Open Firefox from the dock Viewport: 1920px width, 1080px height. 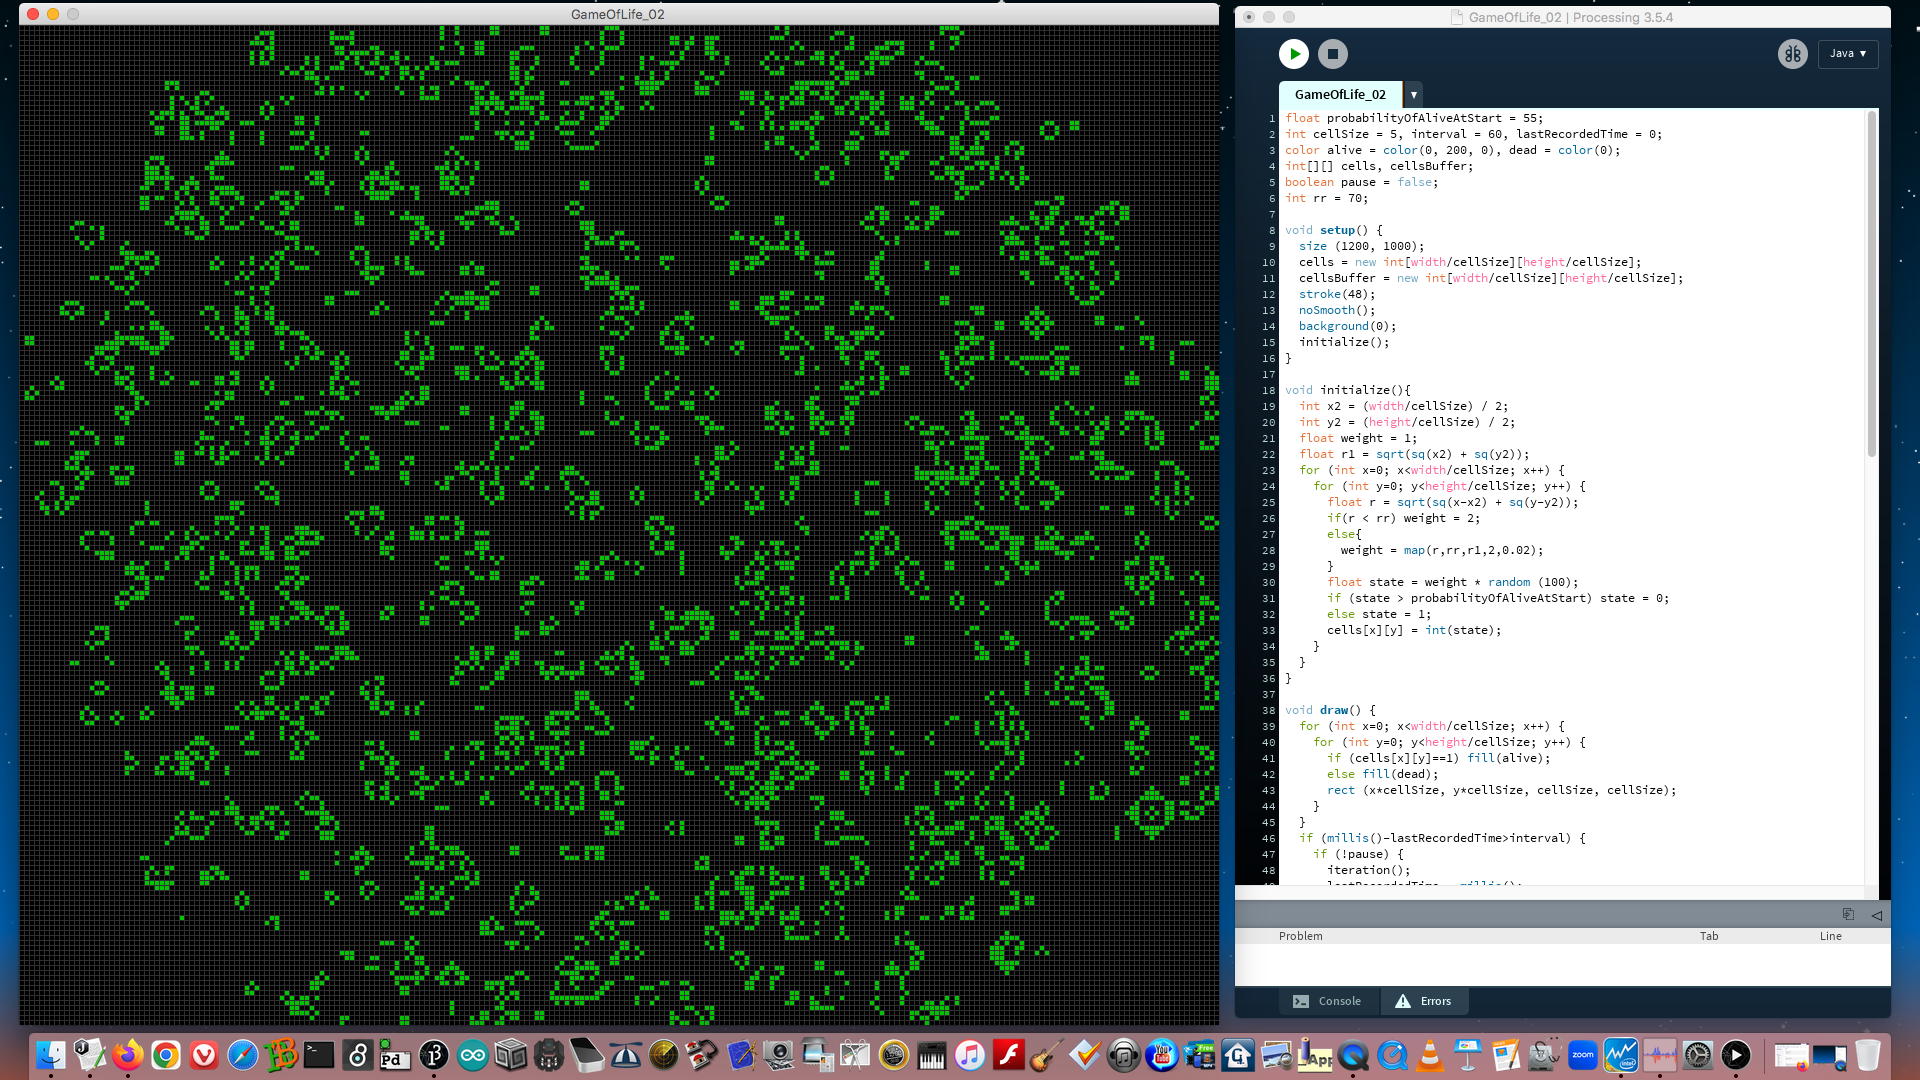[127, 1055]
